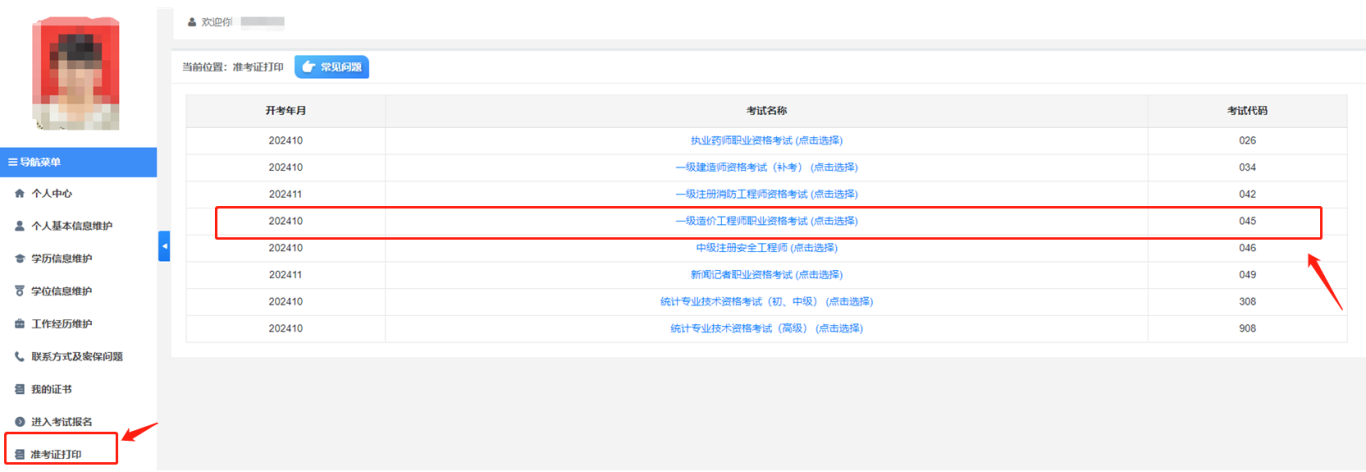Click exam code 049

tap(1247, 275)
